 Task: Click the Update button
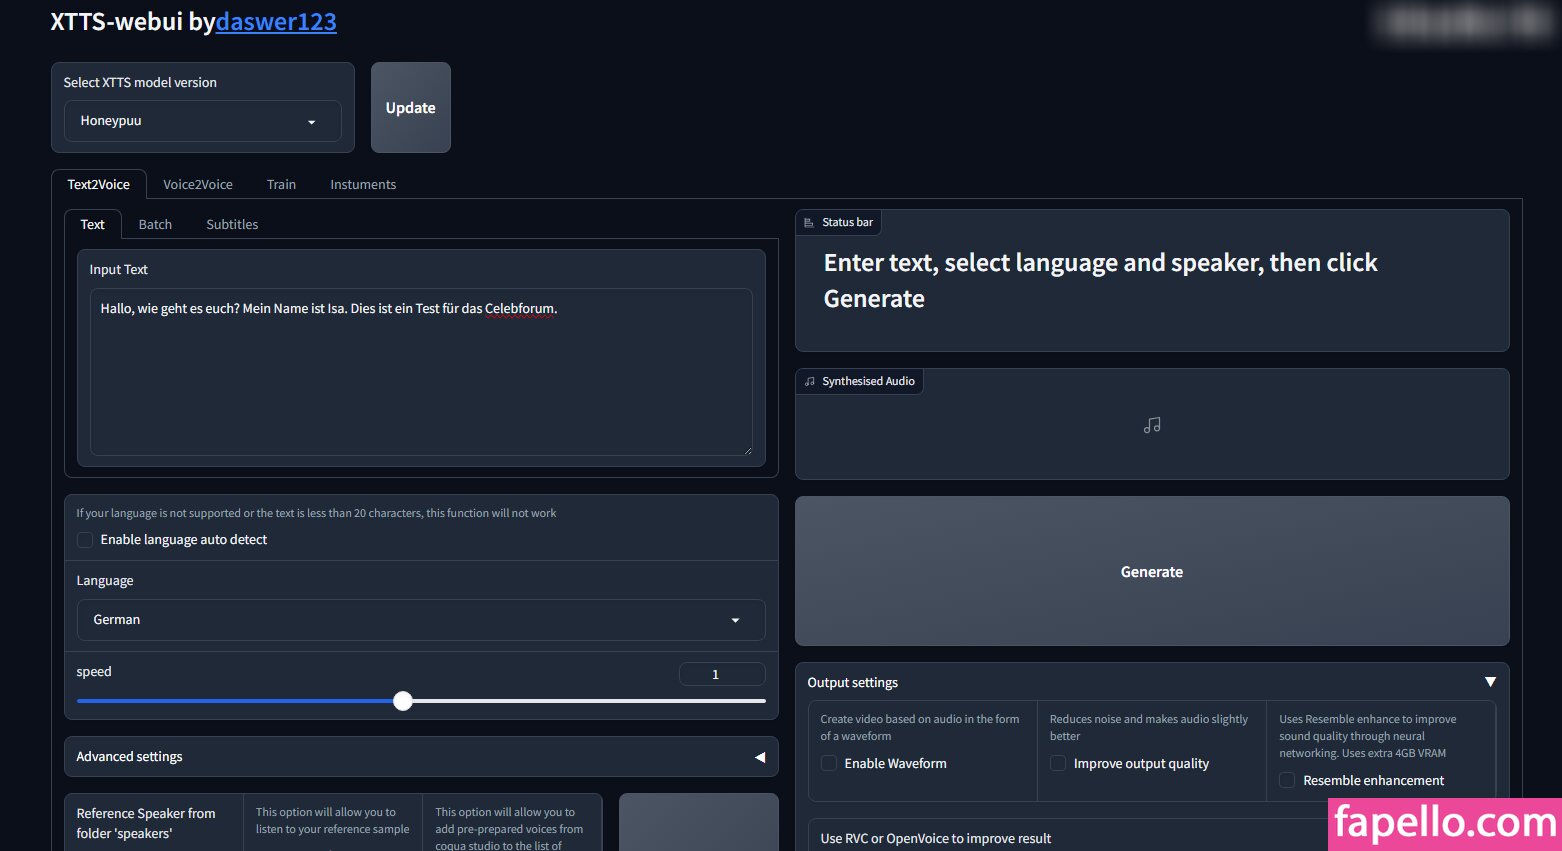pos(410,108)
